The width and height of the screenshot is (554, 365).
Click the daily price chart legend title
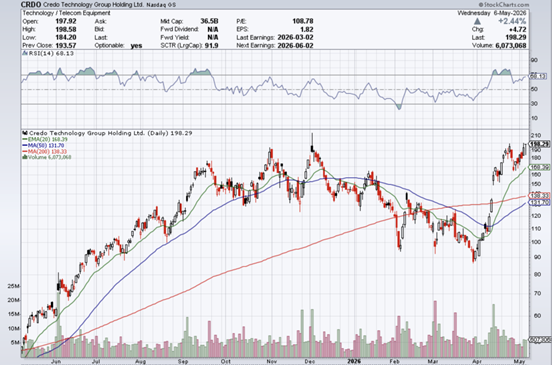tap(107, 133)
